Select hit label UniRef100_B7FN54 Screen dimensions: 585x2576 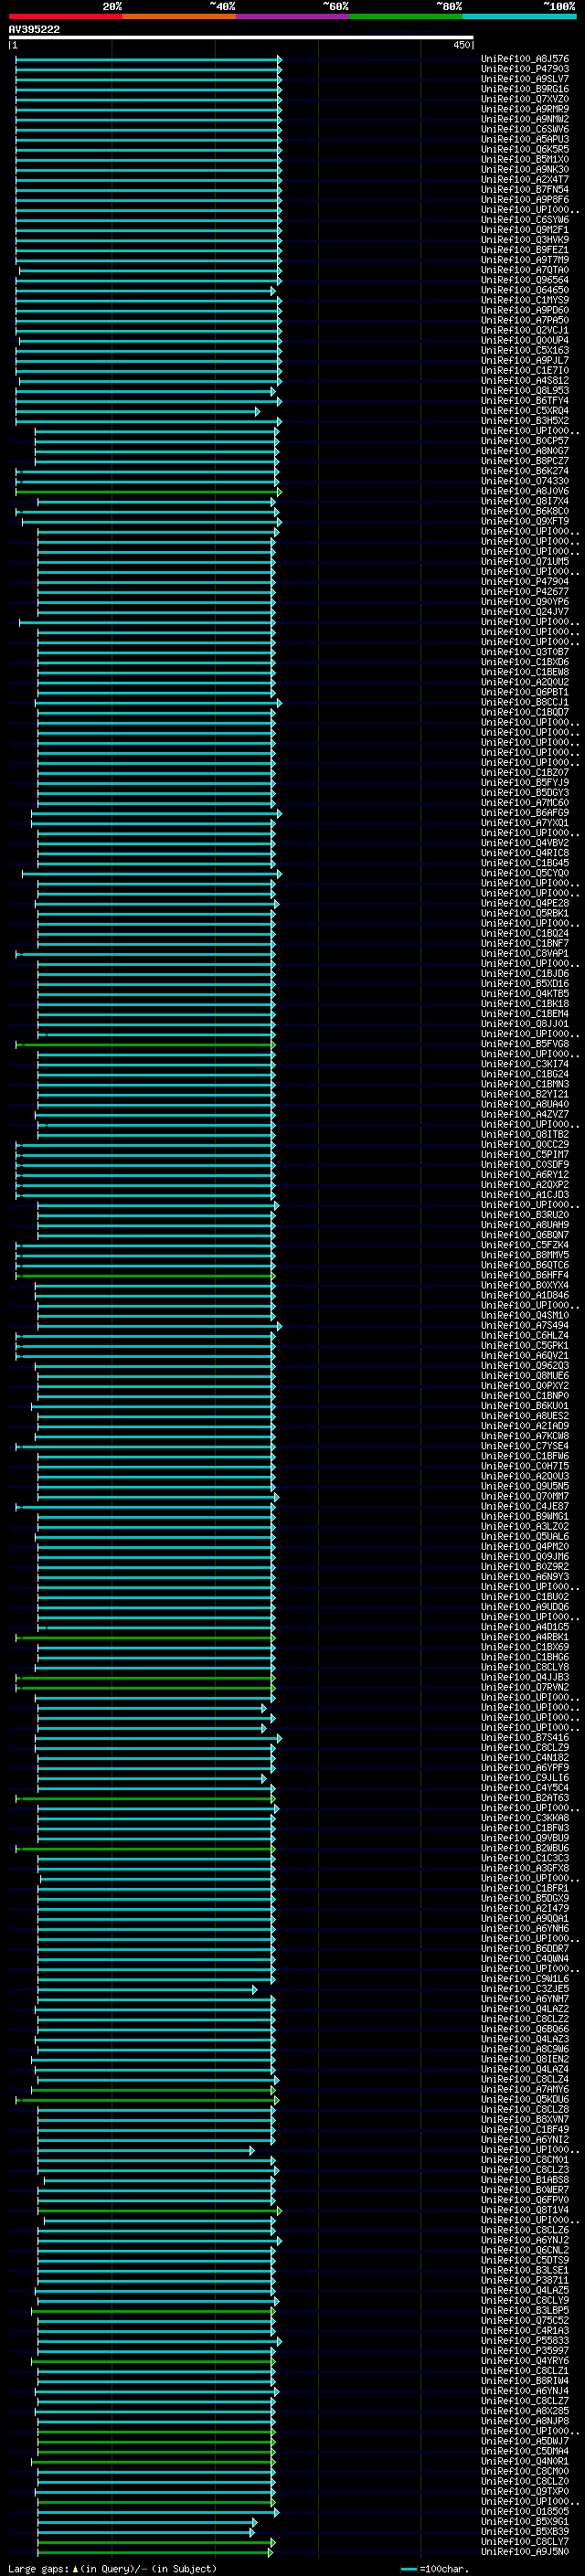(x=525, y=189)
